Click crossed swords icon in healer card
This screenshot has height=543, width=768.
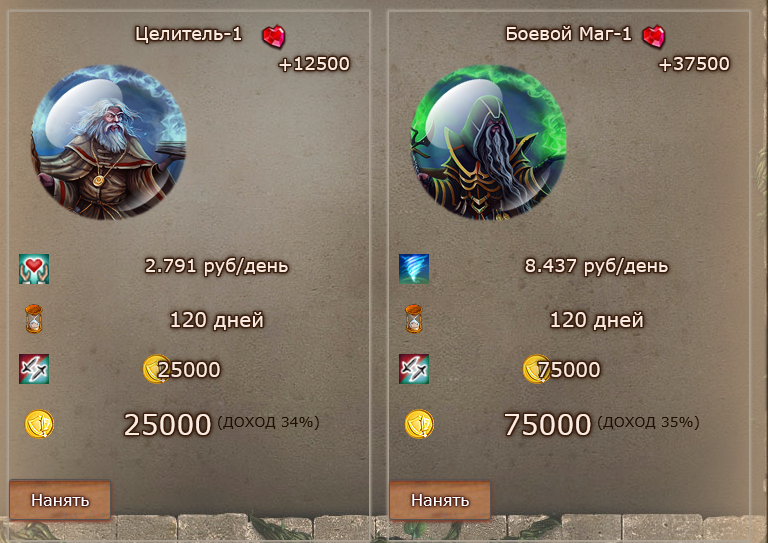[x=34, y=369]
